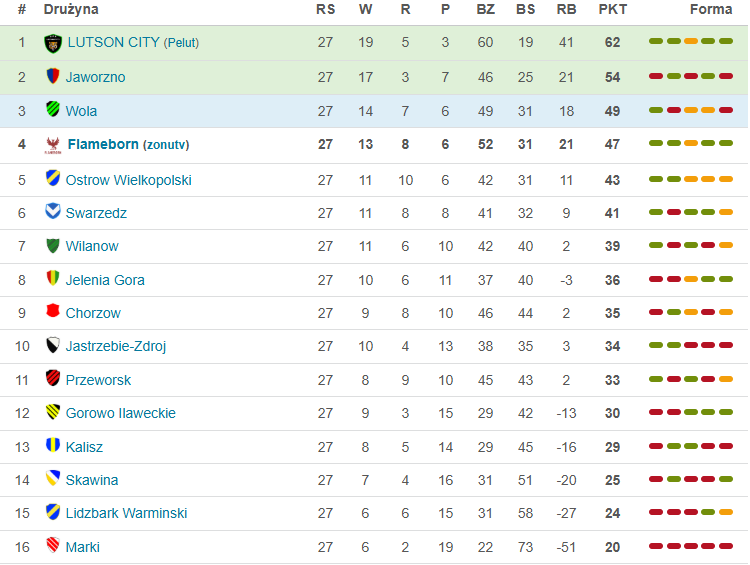Click the Jaworzno team shield icon

tap(53, 77)
